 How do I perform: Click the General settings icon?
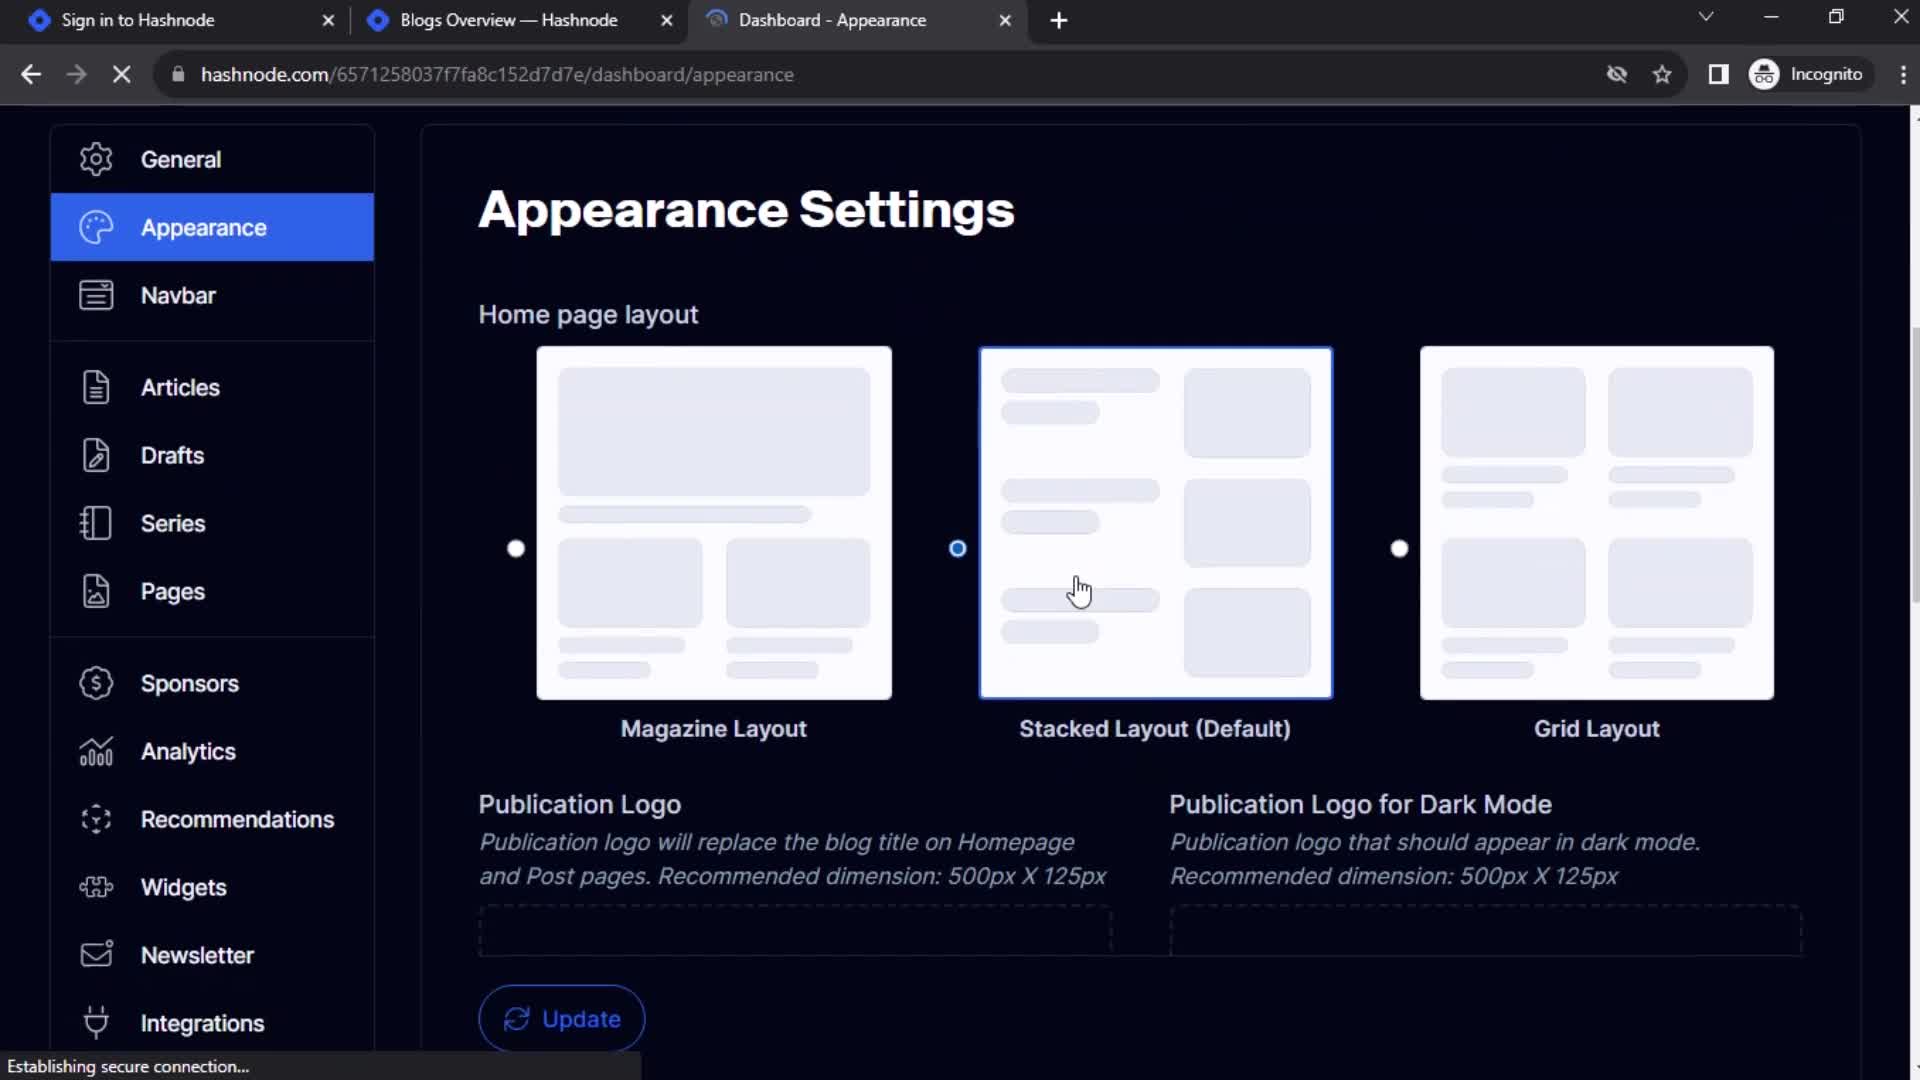click(x=96, y=158)
